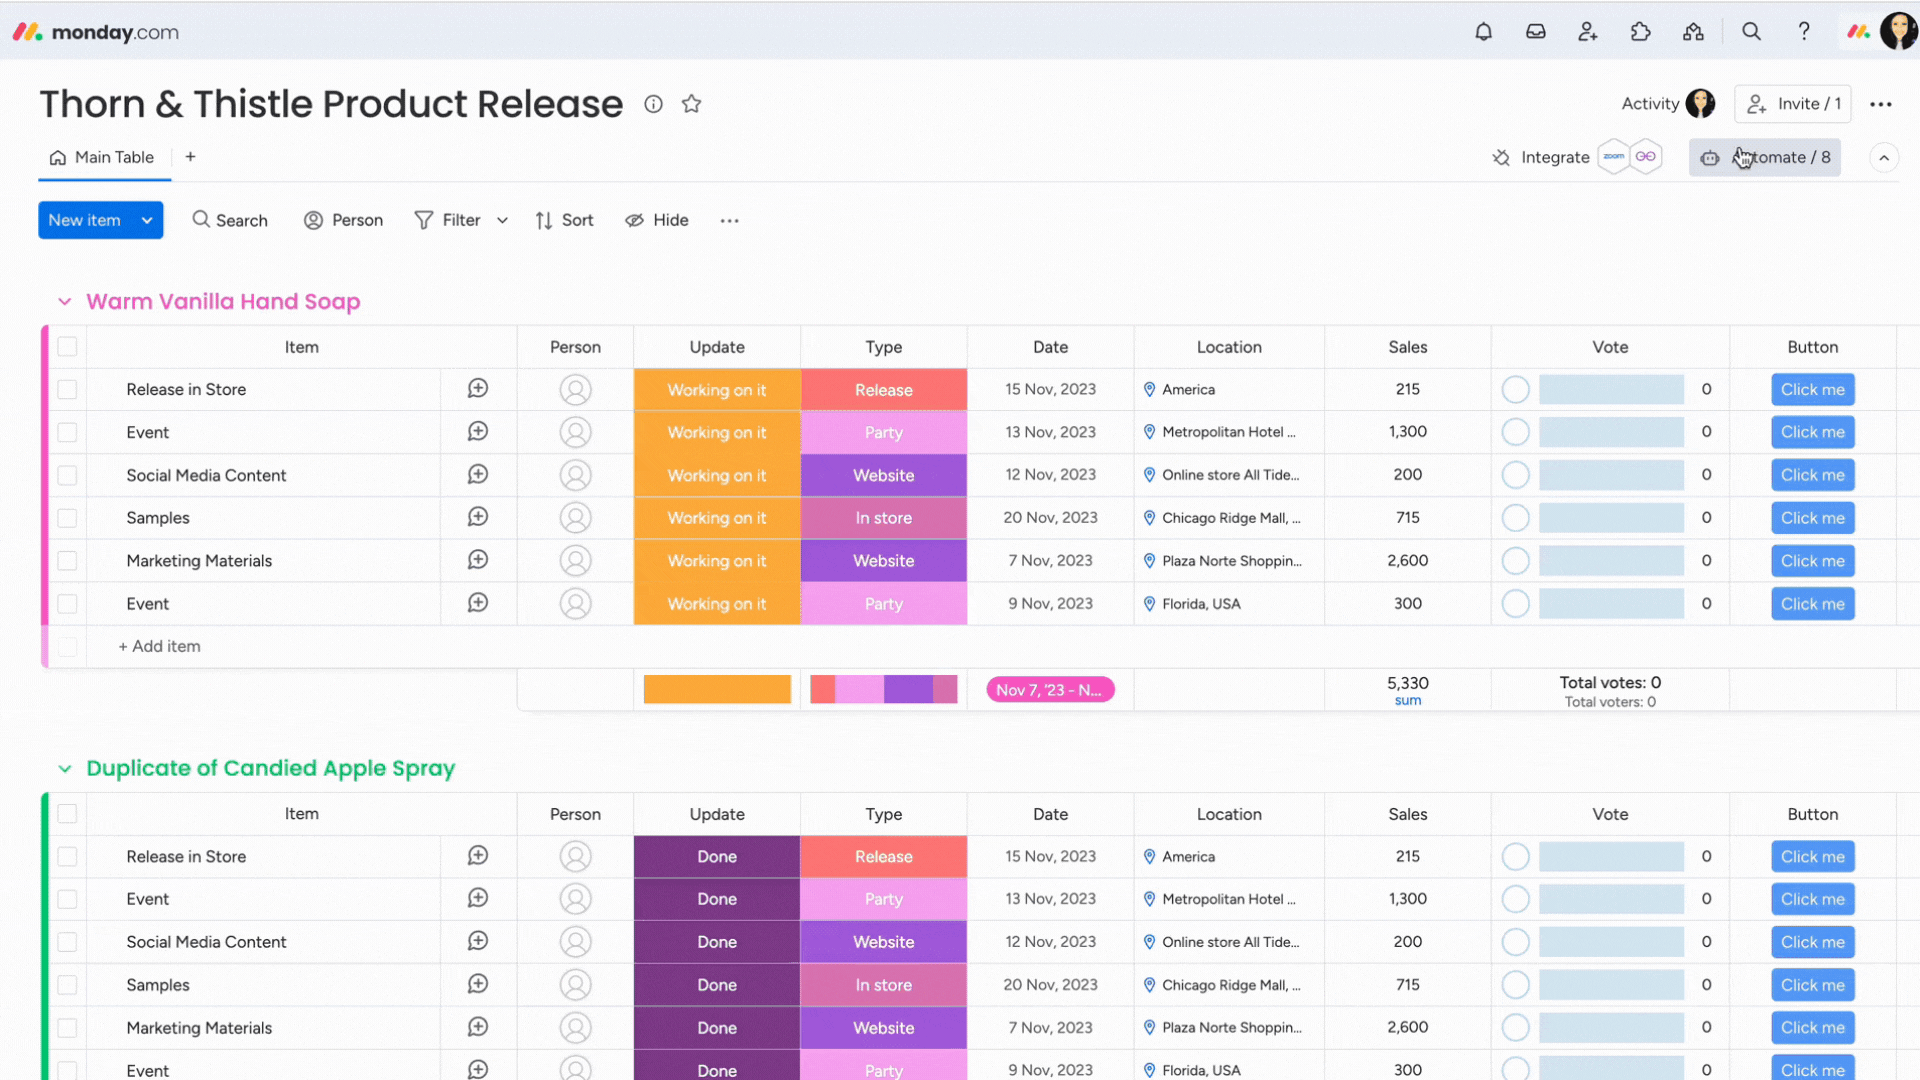Cast a vote on the Samples row
1920x1080 pixels.
(1515, 518)
